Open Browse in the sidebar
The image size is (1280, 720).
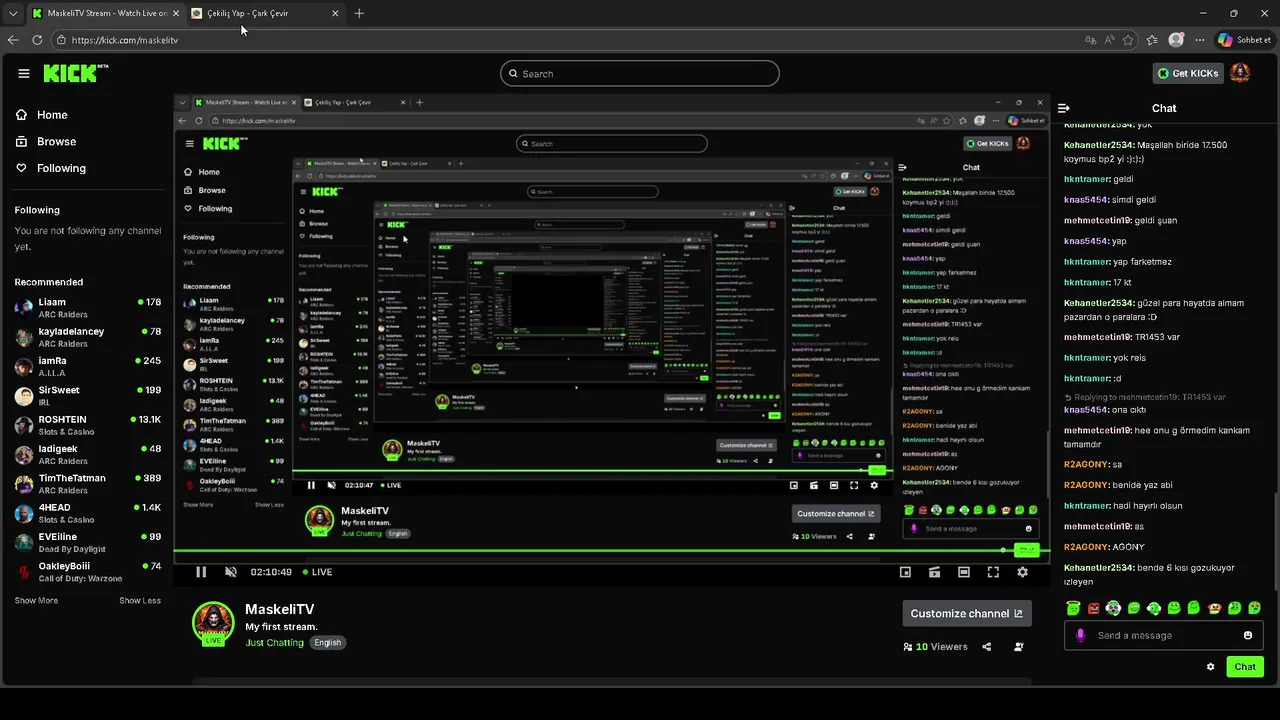point(46,142)
